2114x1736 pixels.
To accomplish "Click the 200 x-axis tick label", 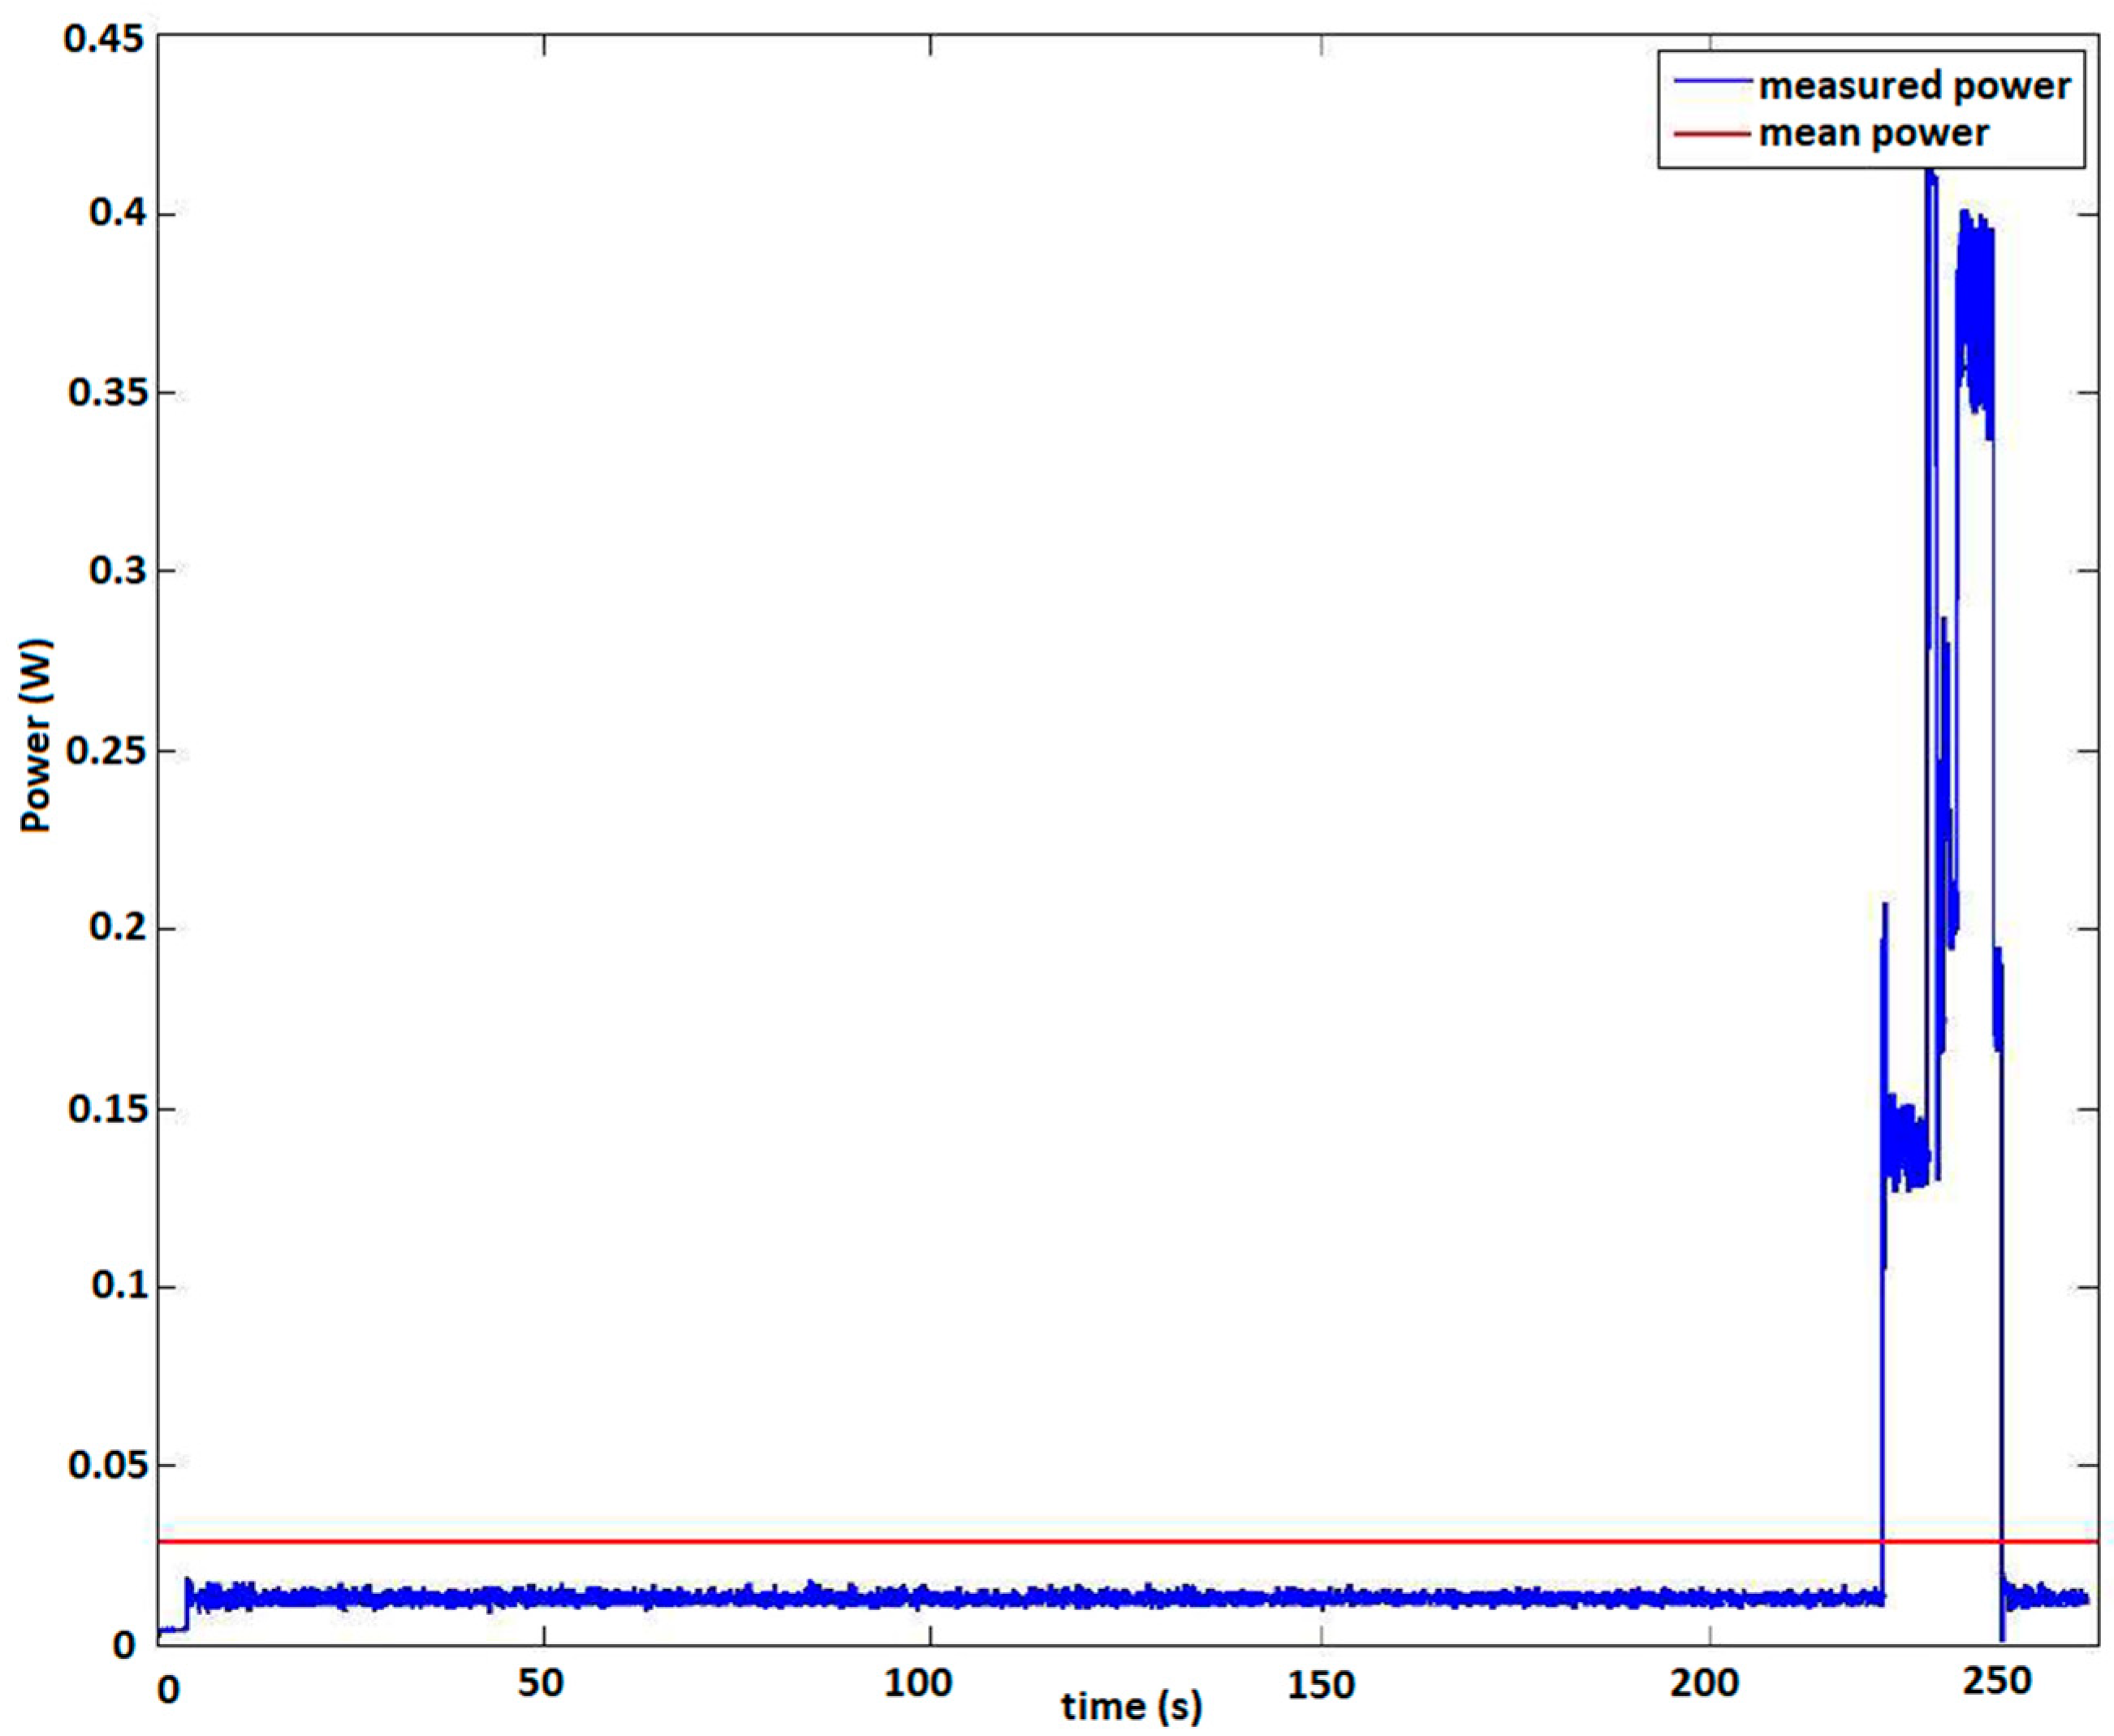I will point(1706,1683).
